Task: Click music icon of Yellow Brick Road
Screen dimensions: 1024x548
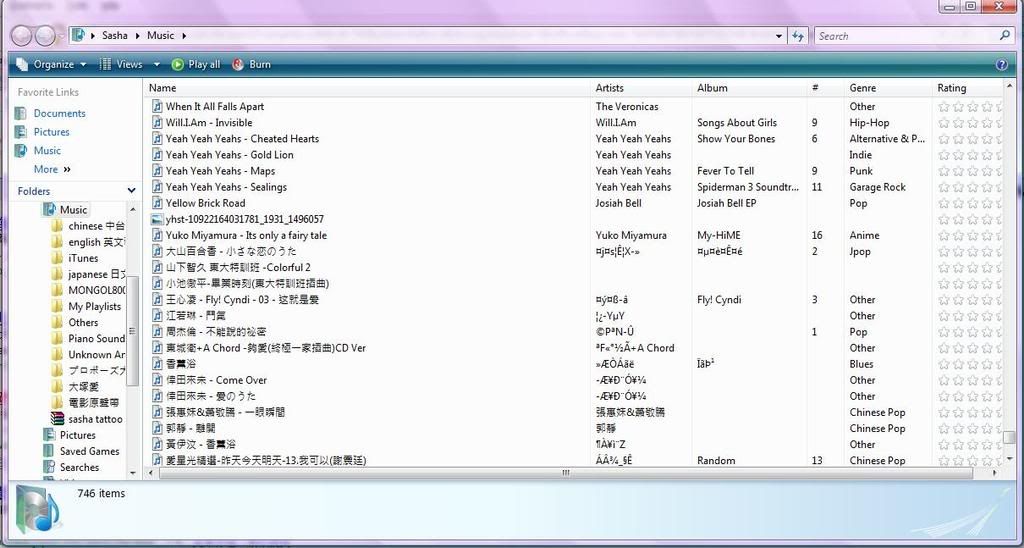Action: pos(157,203)
